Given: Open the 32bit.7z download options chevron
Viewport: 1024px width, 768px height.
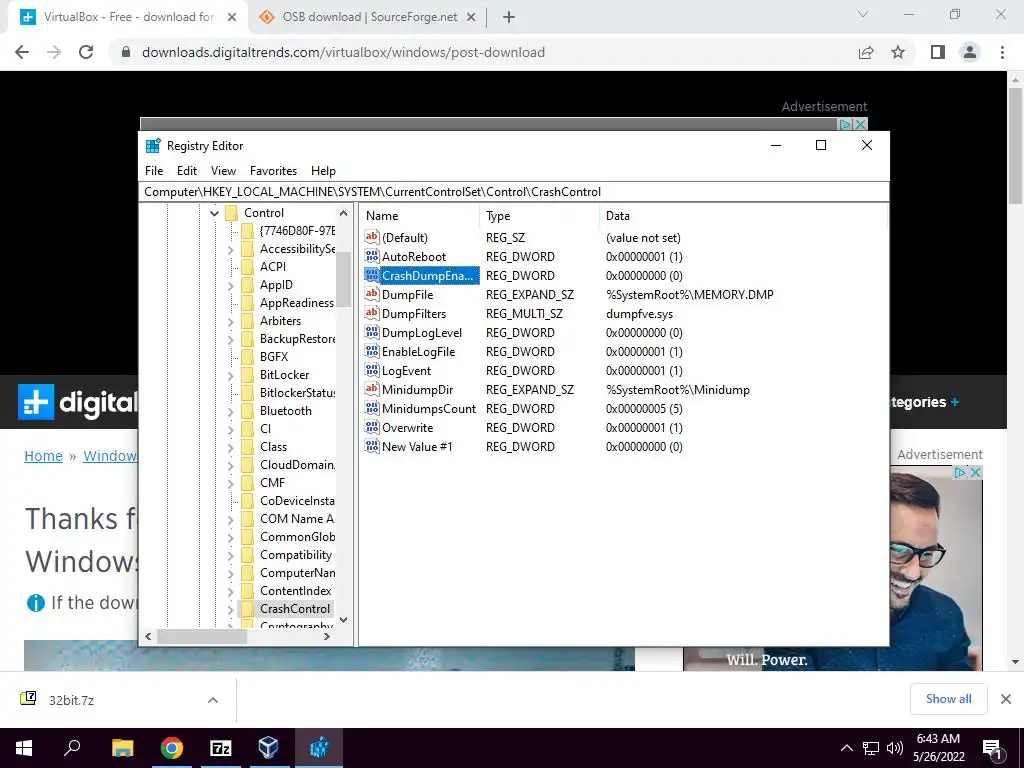Looking at the screenshot, I should coord(213,700).
